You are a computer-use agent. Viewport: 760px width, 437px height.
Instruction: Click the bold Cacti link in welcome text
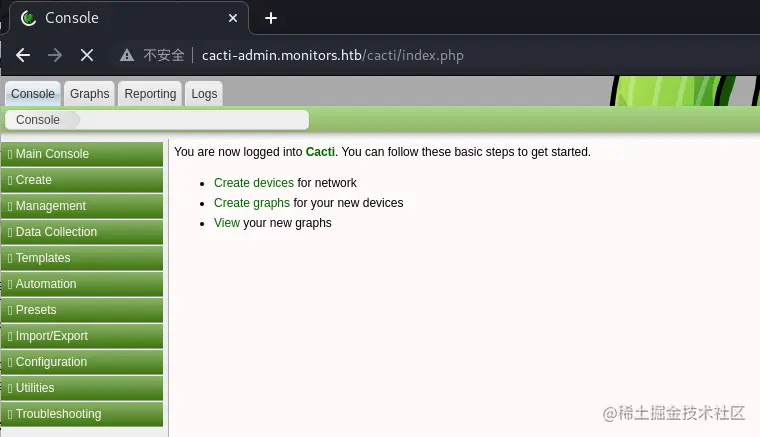coord(320,152)
